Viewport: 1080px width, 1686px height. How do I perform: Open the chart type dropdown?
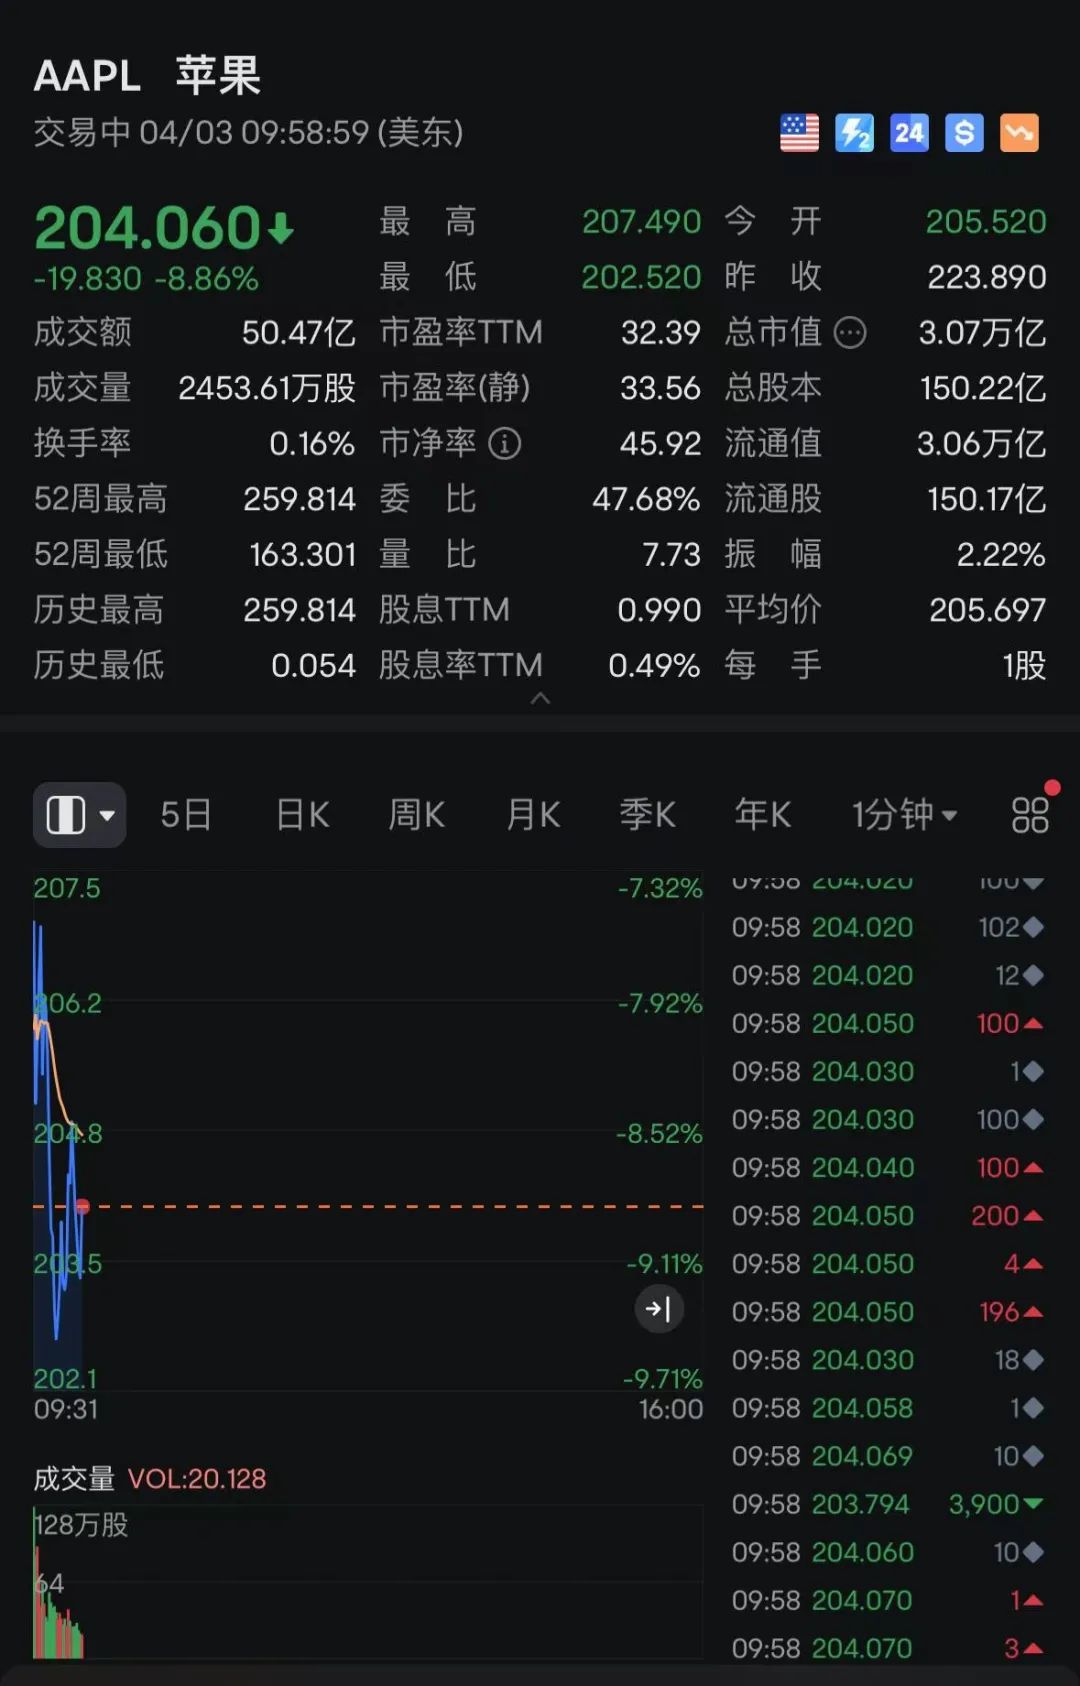(x=80, y=815)
